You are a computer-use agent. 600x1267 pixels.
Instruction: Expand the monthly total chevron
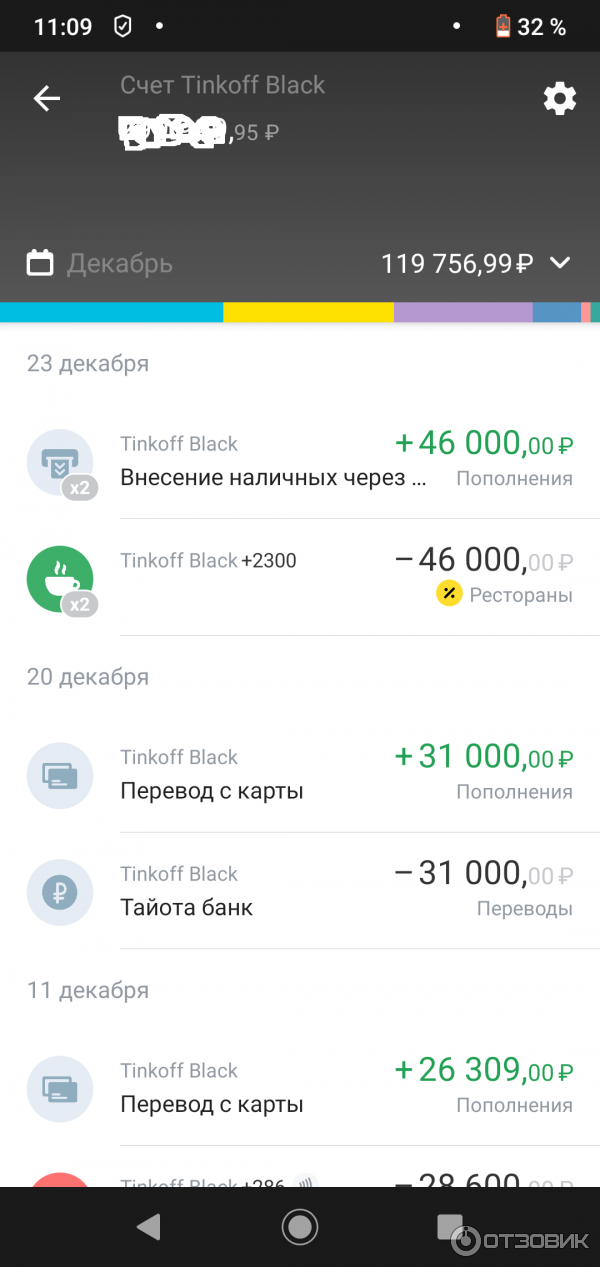click(x=560, y=263)
